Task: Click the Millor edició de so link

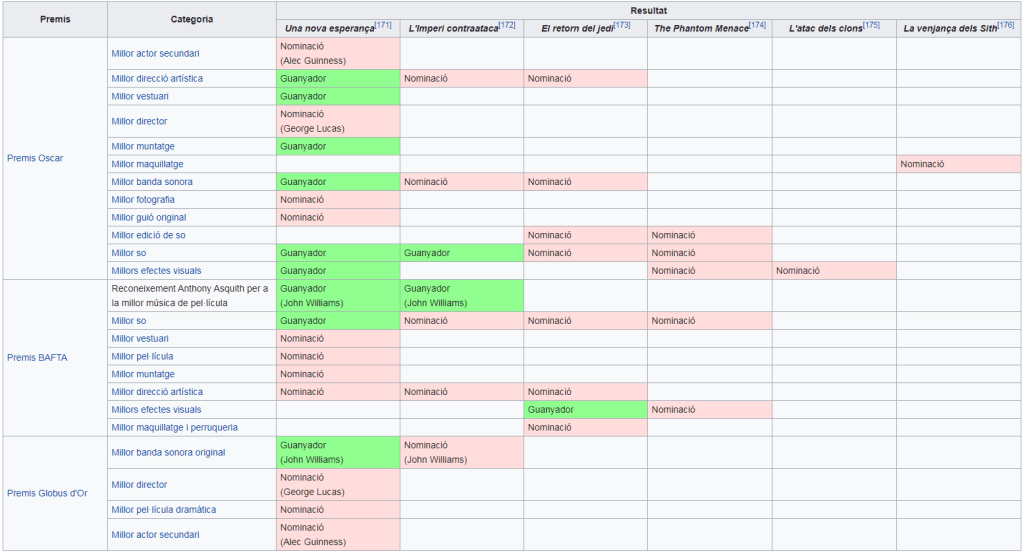Action: tap(148, 235)
